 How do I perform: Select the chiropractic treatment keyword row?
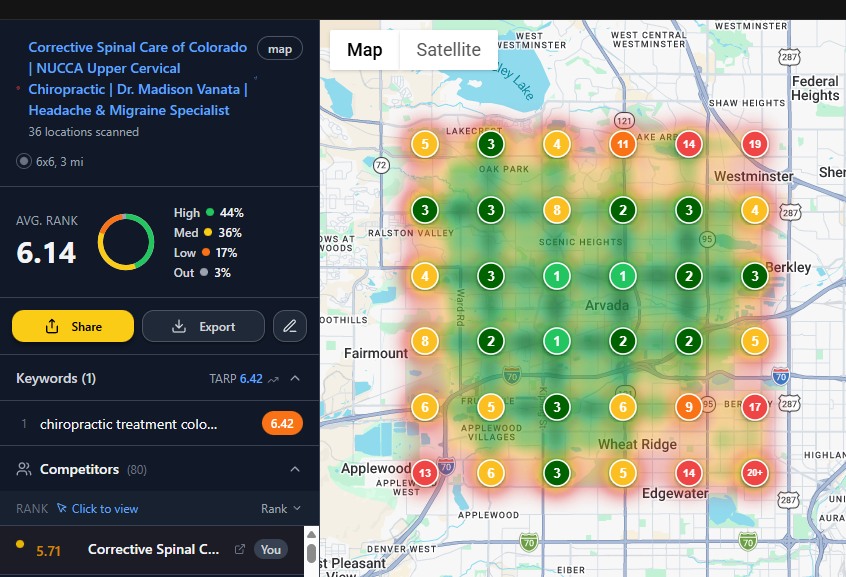point(130,424)
